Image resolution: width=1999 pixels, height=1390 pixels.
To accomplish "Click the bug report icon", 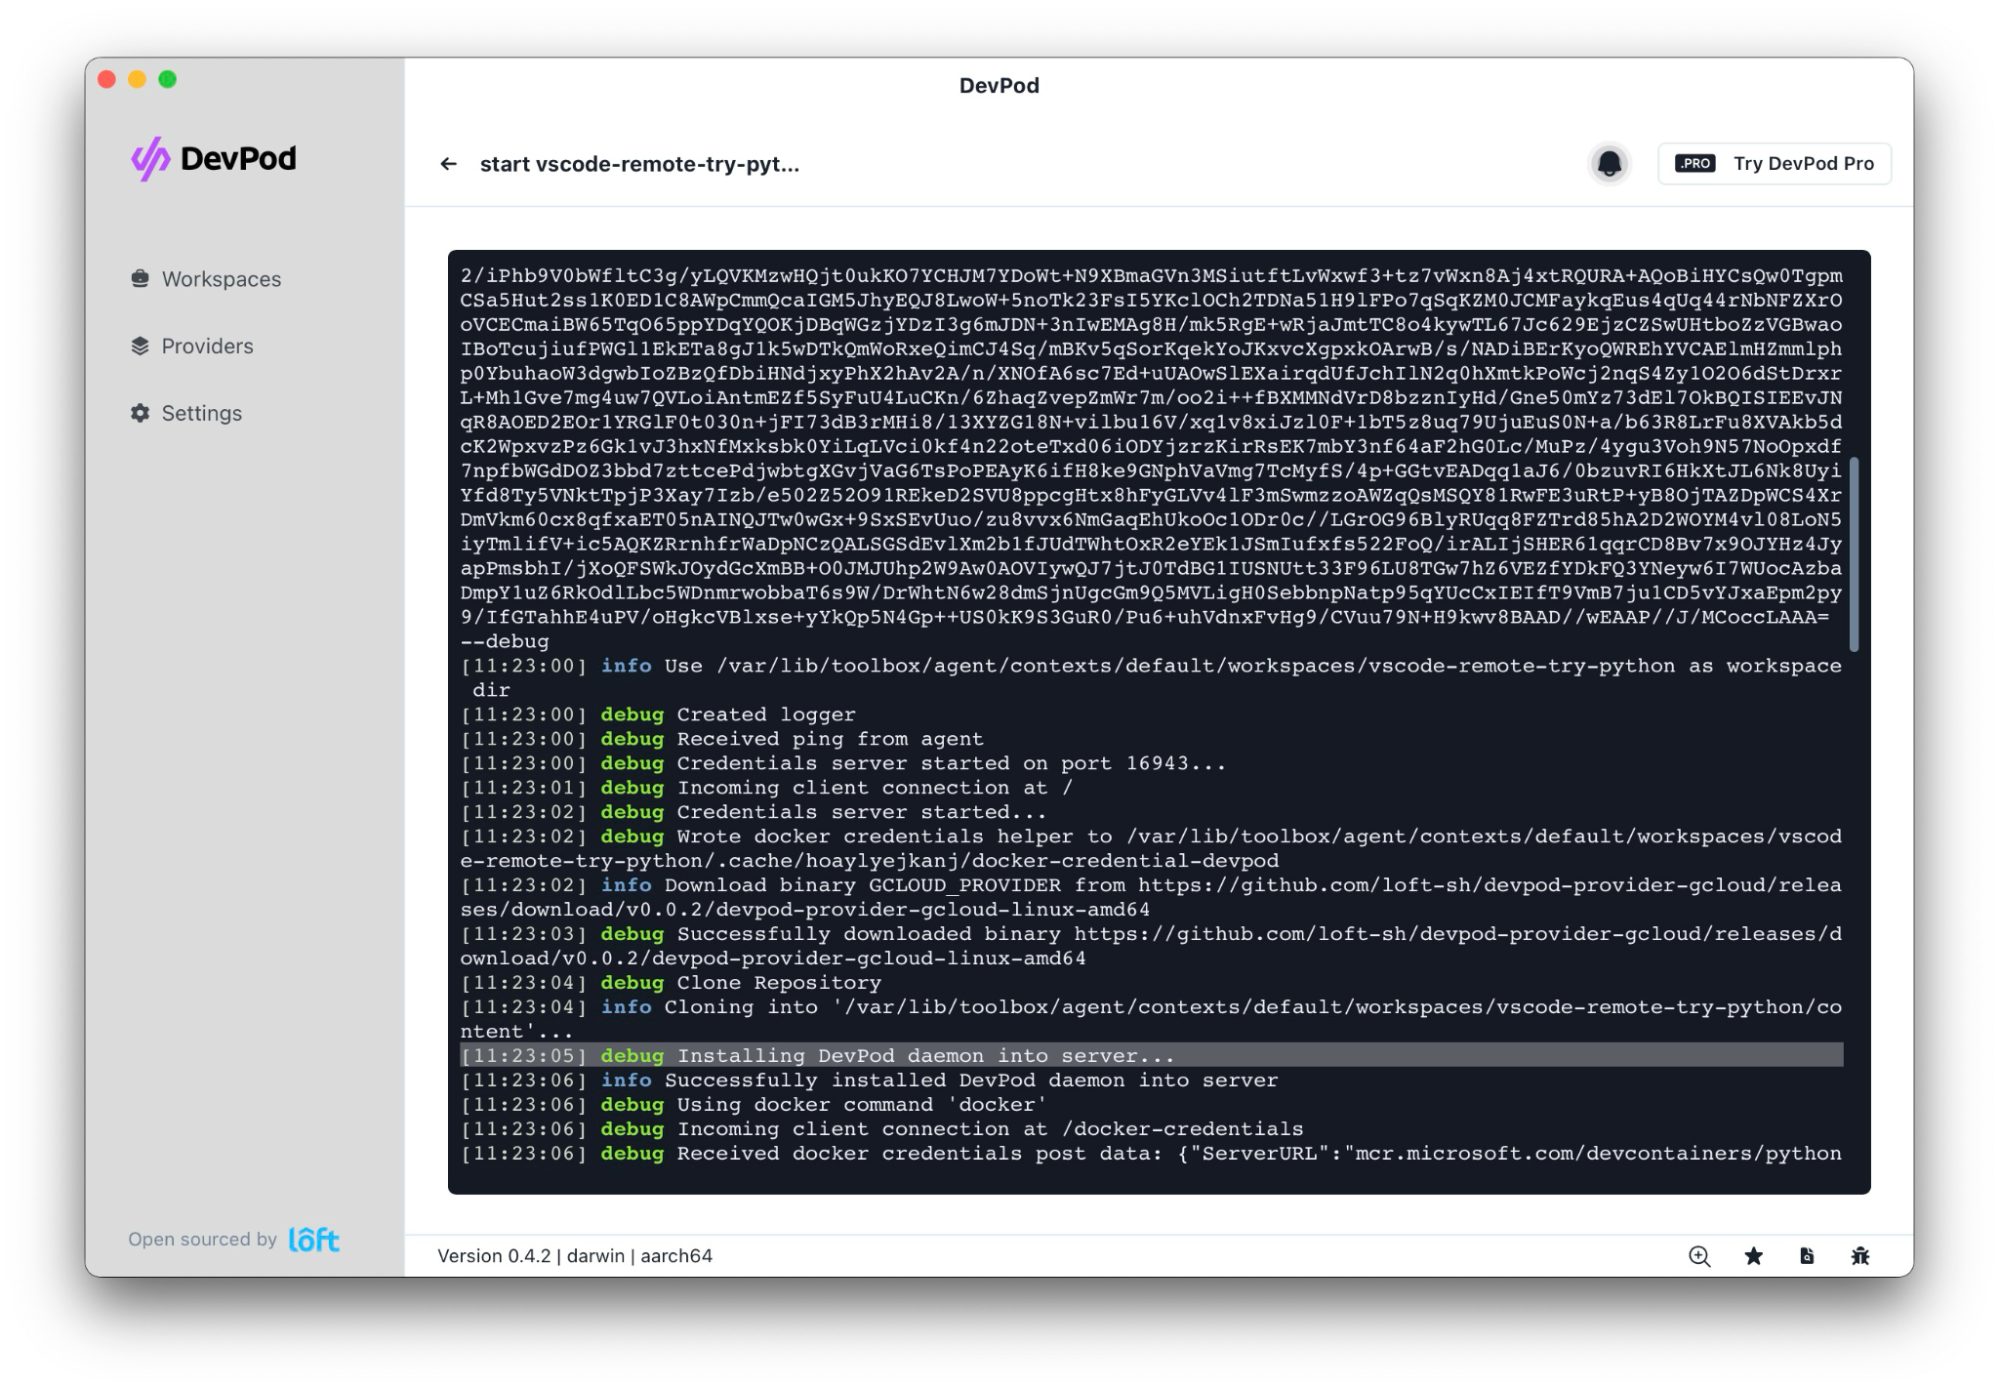I will click(x=1860, y=1256).
